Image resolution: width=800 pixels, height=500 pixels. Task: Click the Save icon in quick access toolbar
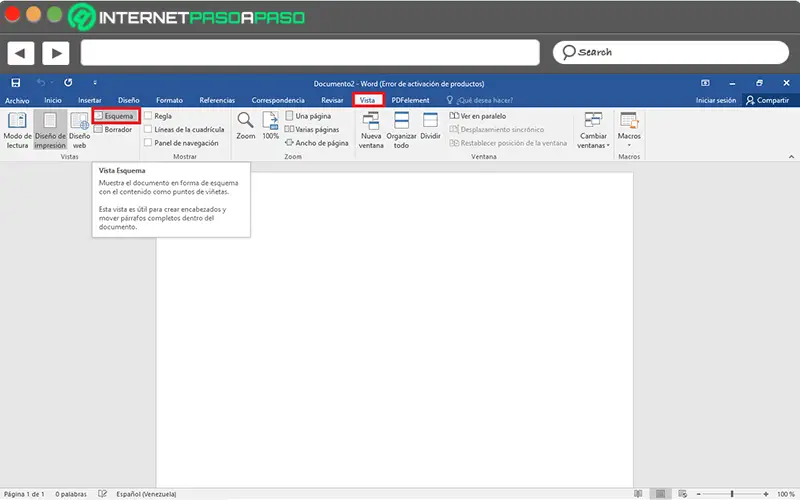coord(16,83)
